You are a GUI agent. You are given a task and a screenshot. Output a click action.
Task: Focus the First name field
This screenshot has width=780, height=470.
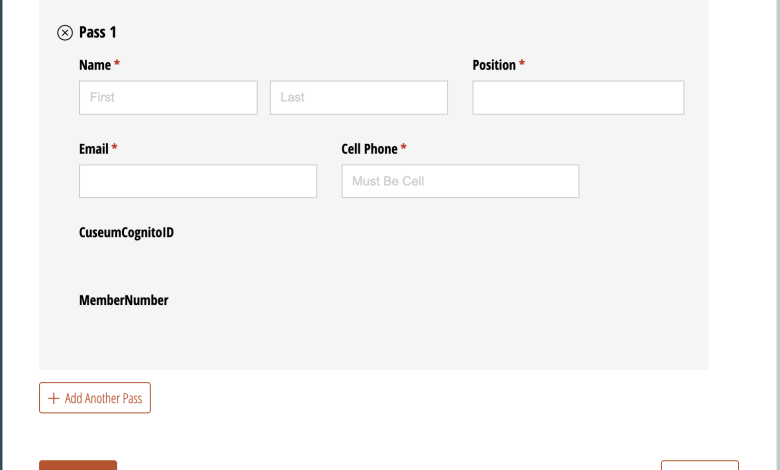168,97
